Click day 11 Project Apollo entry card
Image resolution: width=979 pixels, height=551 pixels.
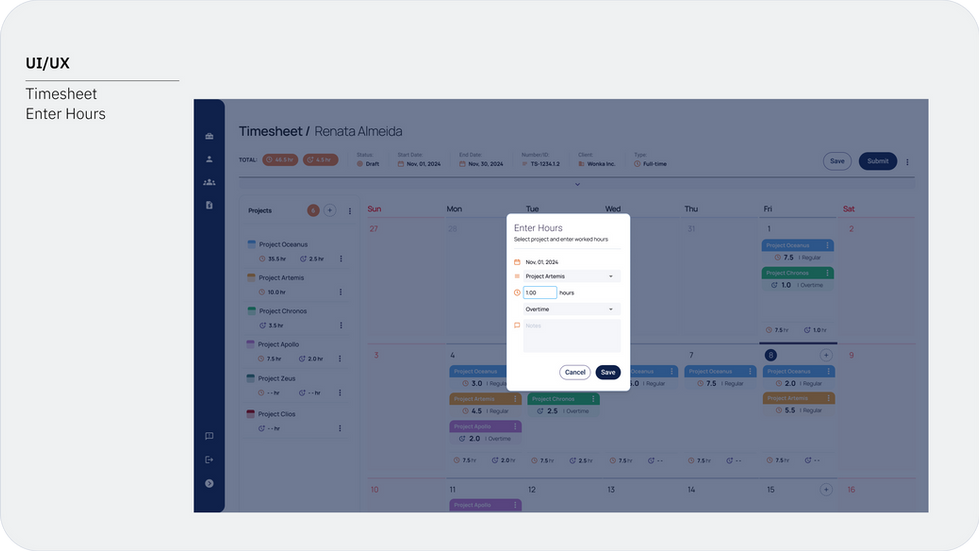pyautogui.click(x=486, y=505)
